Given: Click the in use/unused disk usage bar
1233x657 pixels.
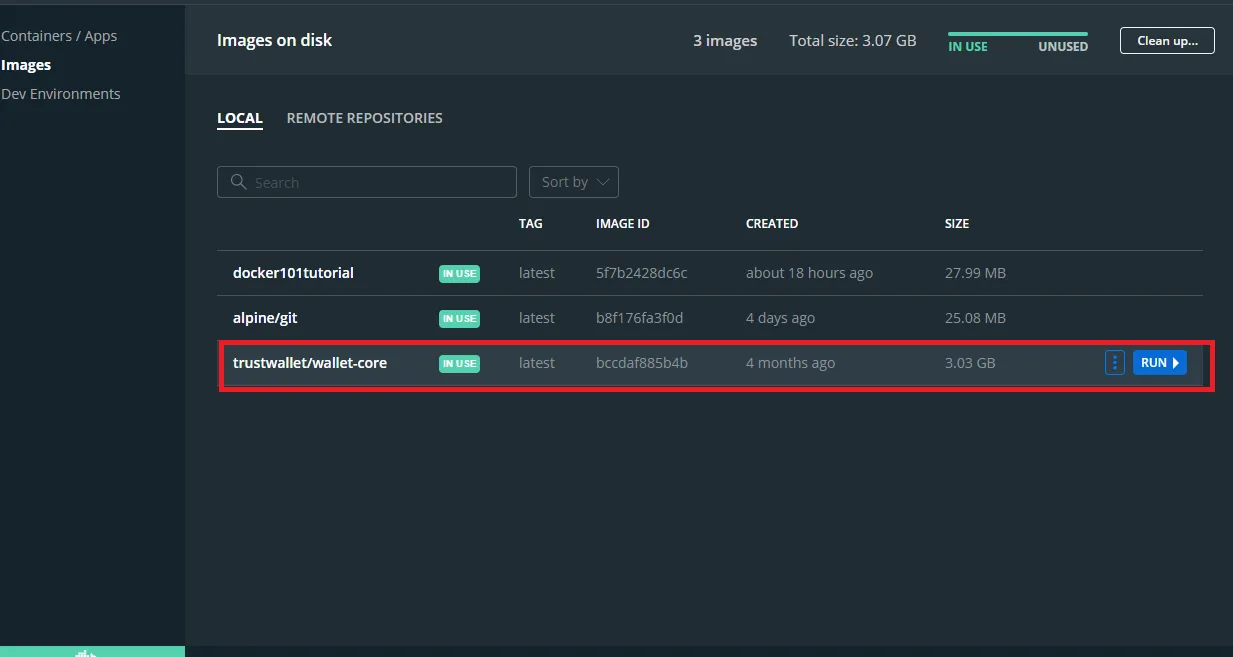Looking at the screenshot, I should (1018, 34).
